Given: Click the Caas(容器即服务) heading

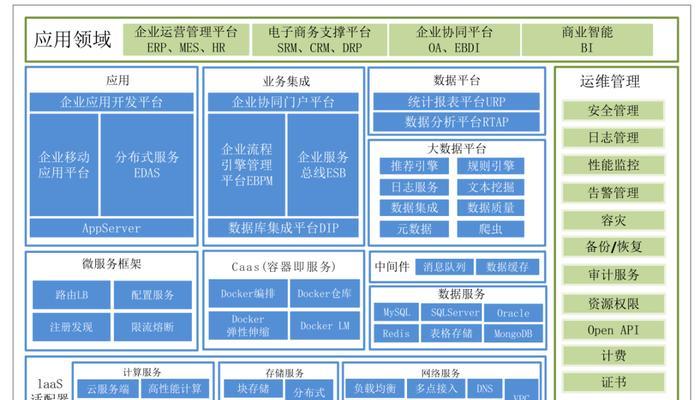Looking at the screenshot, I should coord(283,267).
